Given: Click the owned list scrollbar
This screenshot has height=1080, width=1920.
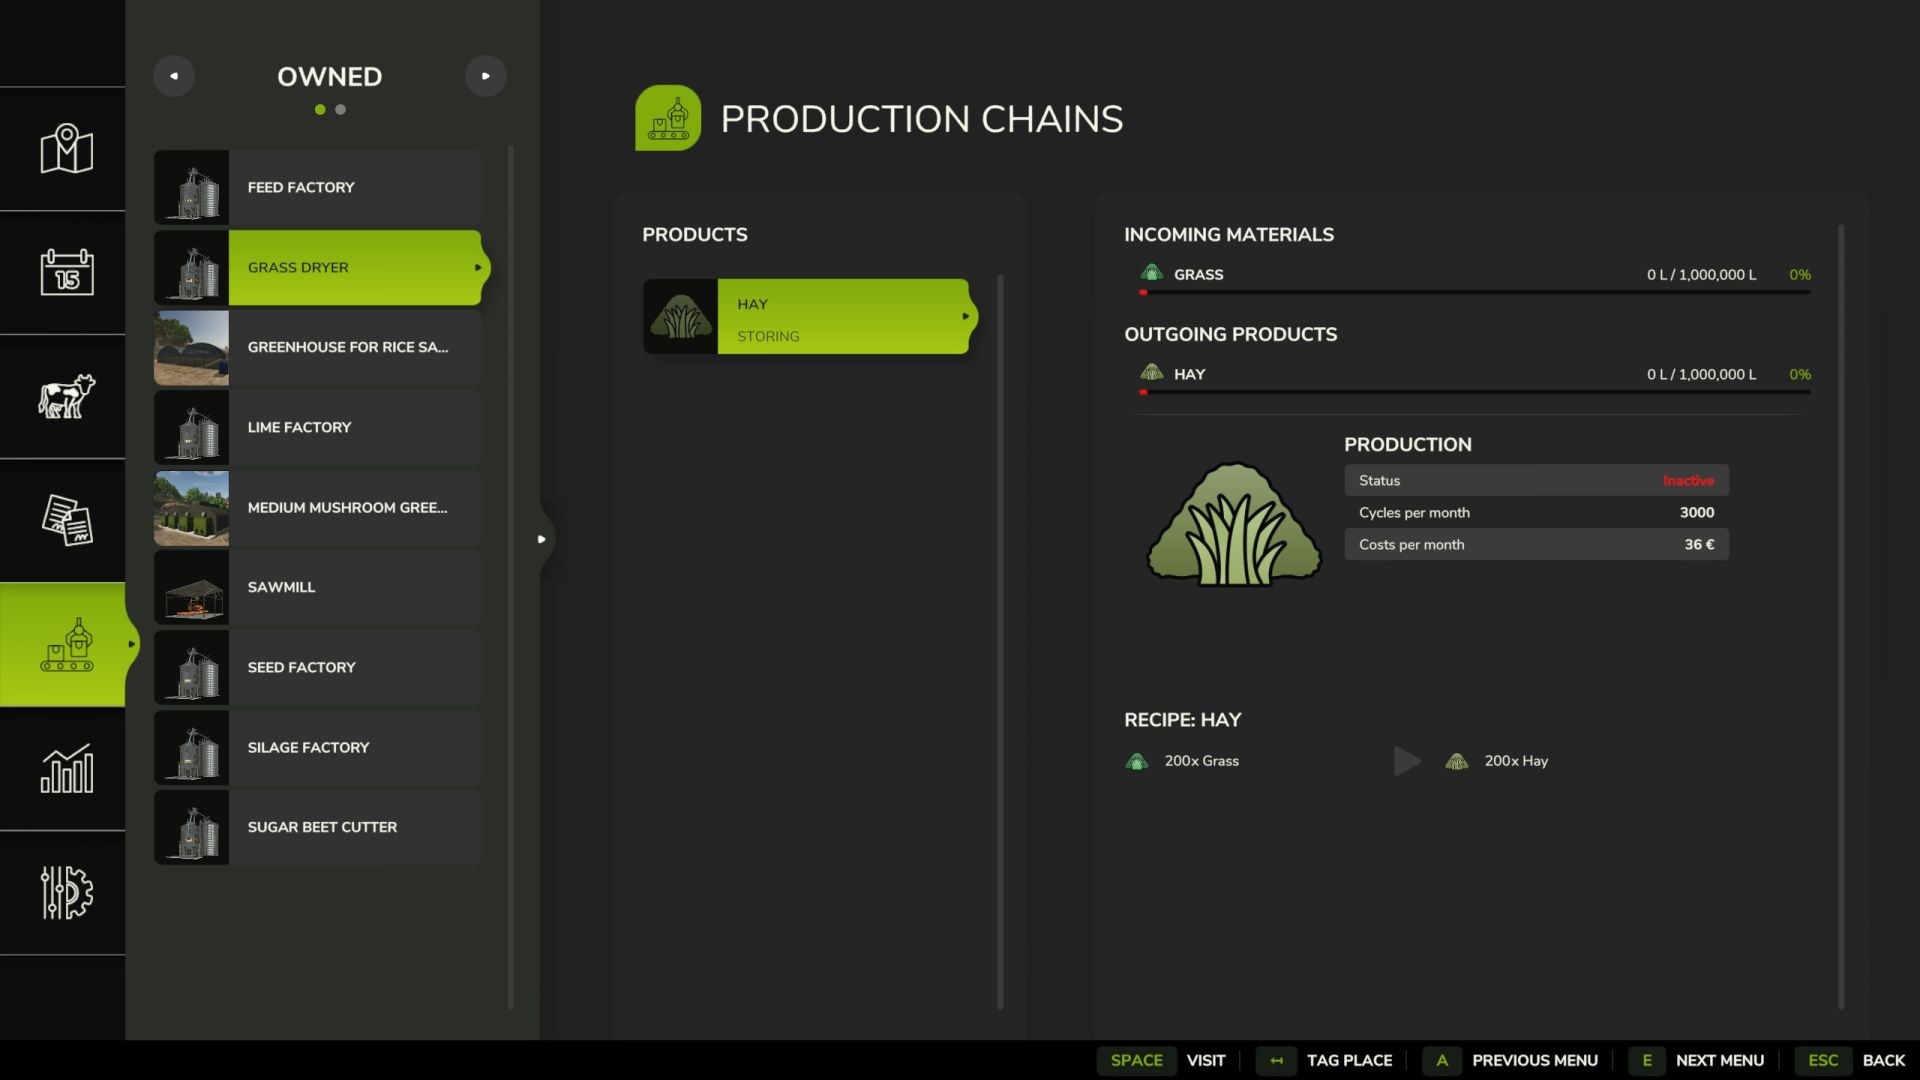Looking at the screenshot, I should tap(511, 577).
